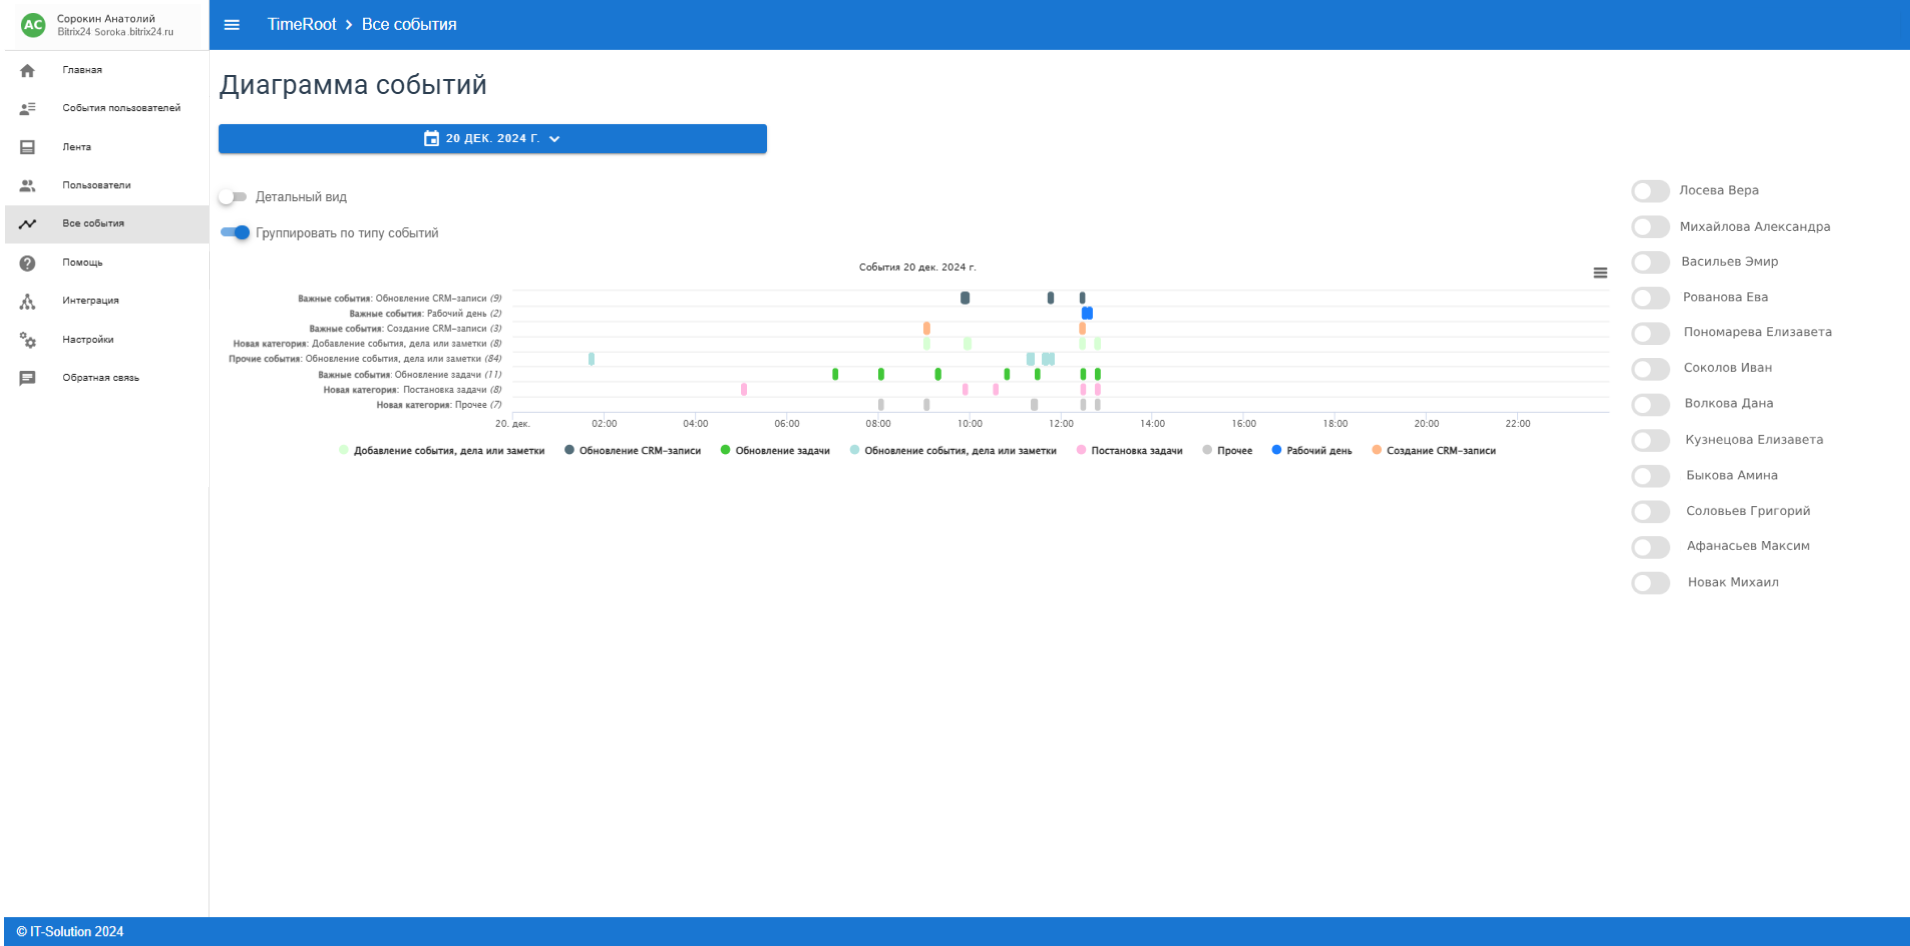1910x946 pixels.
Task: Toggle on user Лосева Вера
Action: point(1650,191)
